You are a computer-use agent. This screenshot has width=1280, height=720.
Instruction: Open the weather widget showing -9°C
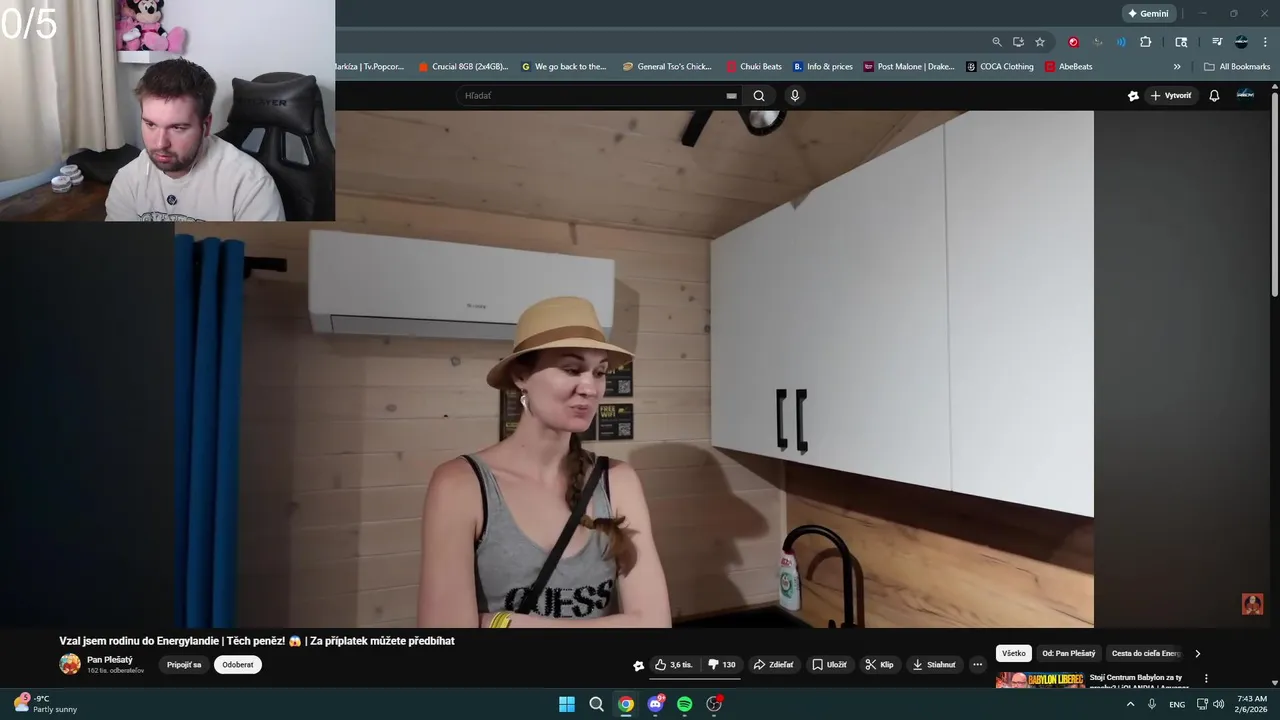click(45, 704)
